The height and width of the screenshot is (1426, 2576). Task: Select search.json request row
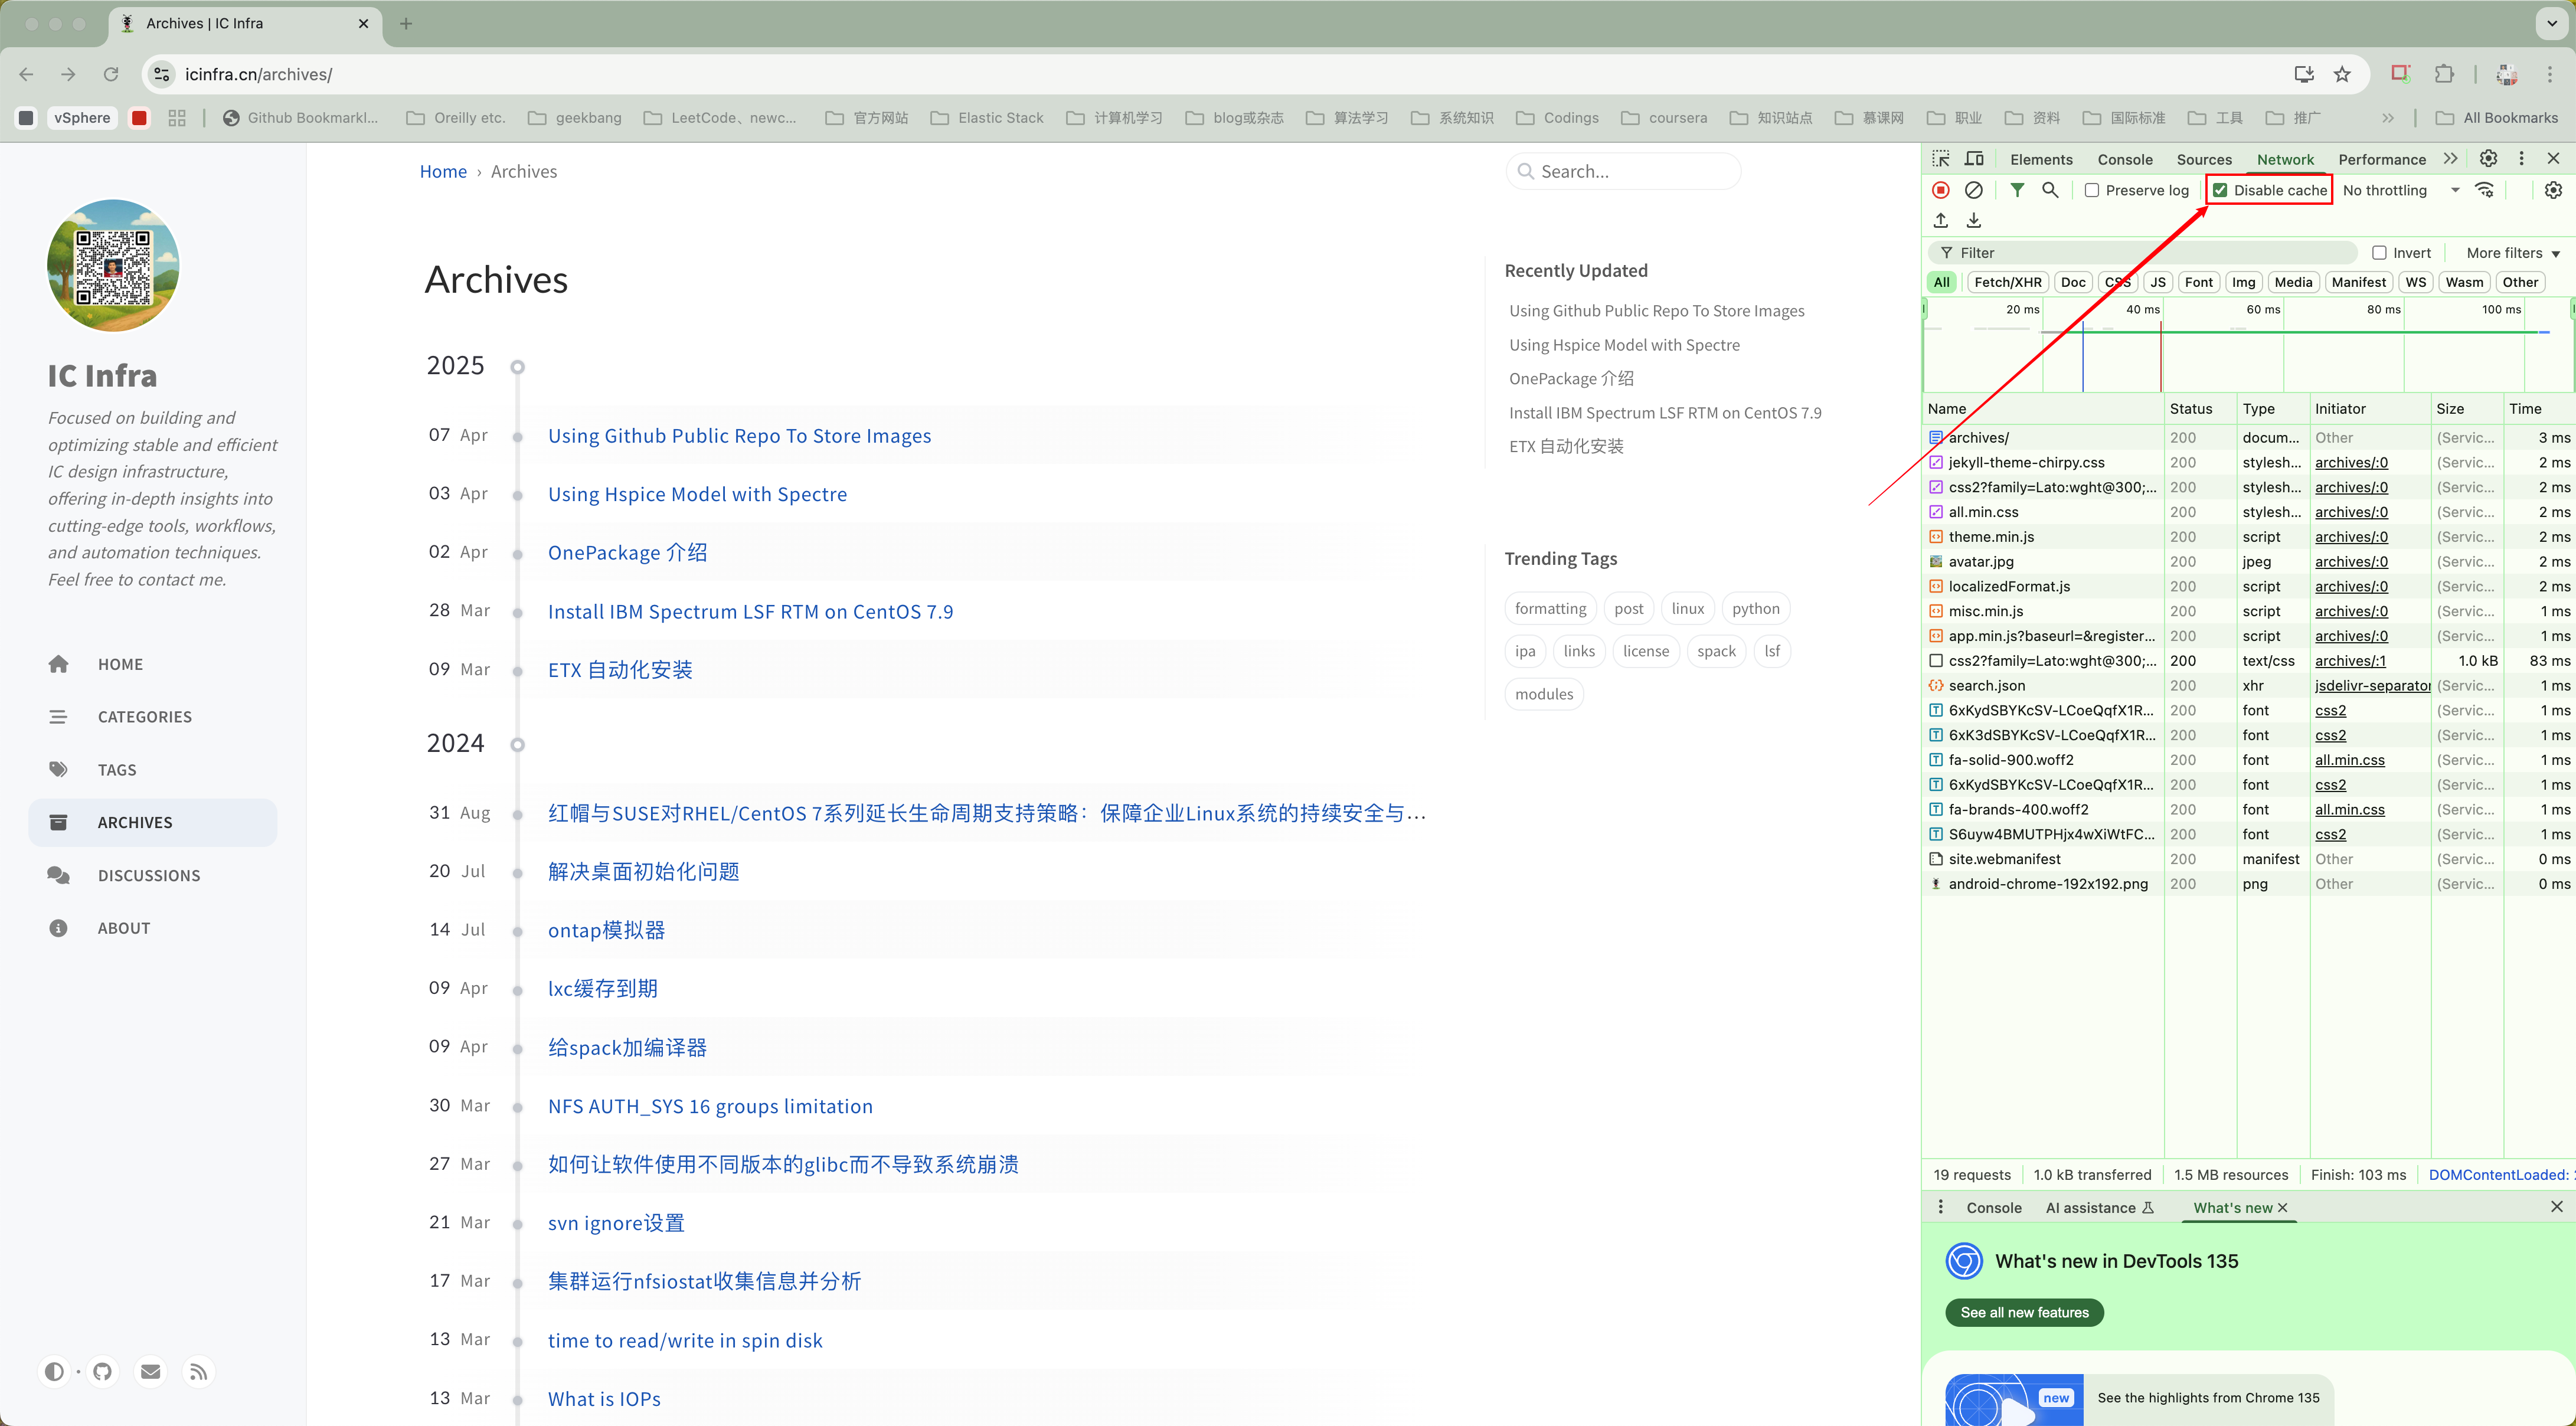tap(2248, 685)
